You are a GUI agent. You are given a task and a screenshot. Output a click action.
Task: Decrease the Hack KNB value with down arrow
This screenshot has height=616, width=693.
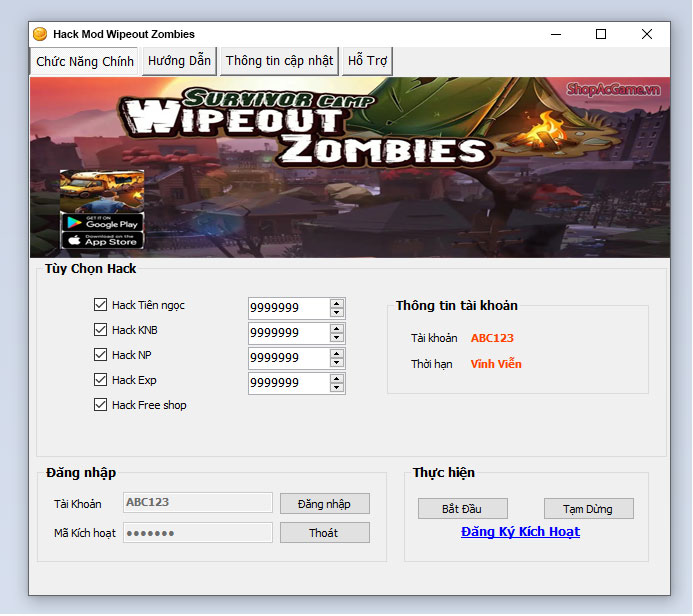[337, 338]
